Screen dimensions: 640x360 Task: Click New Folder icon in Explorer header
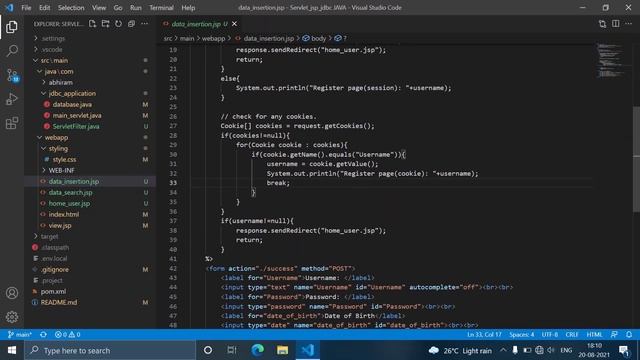105,24
